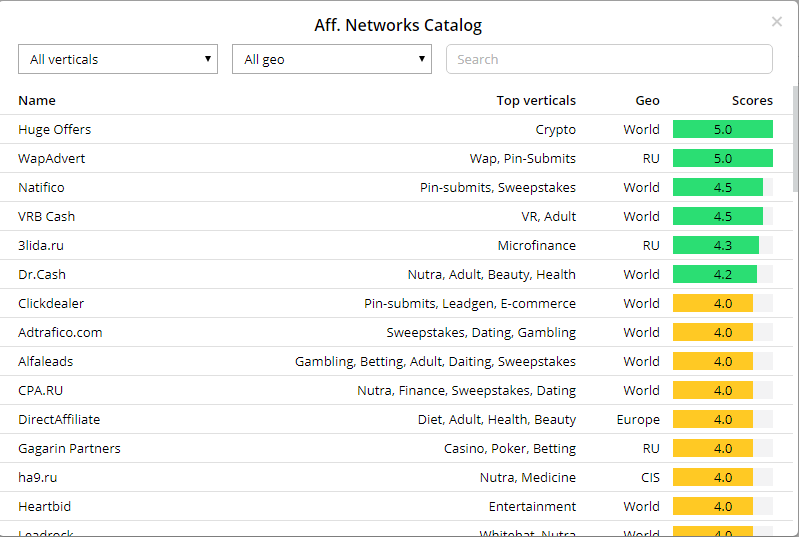Viewport: 799px width, 537px height.
Task: Expand the All geo dropdown
Action: (331, 59)
